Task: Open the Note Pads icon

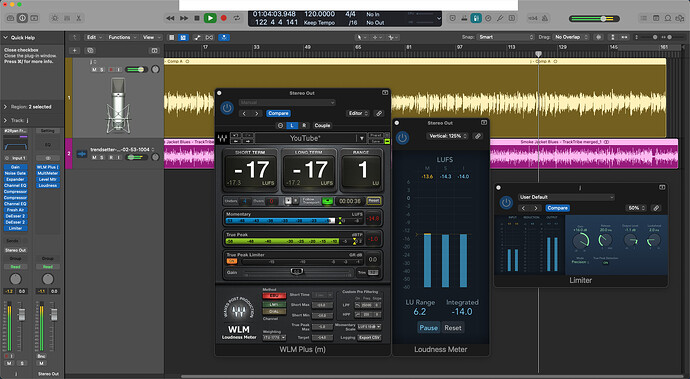Action: 656,18
